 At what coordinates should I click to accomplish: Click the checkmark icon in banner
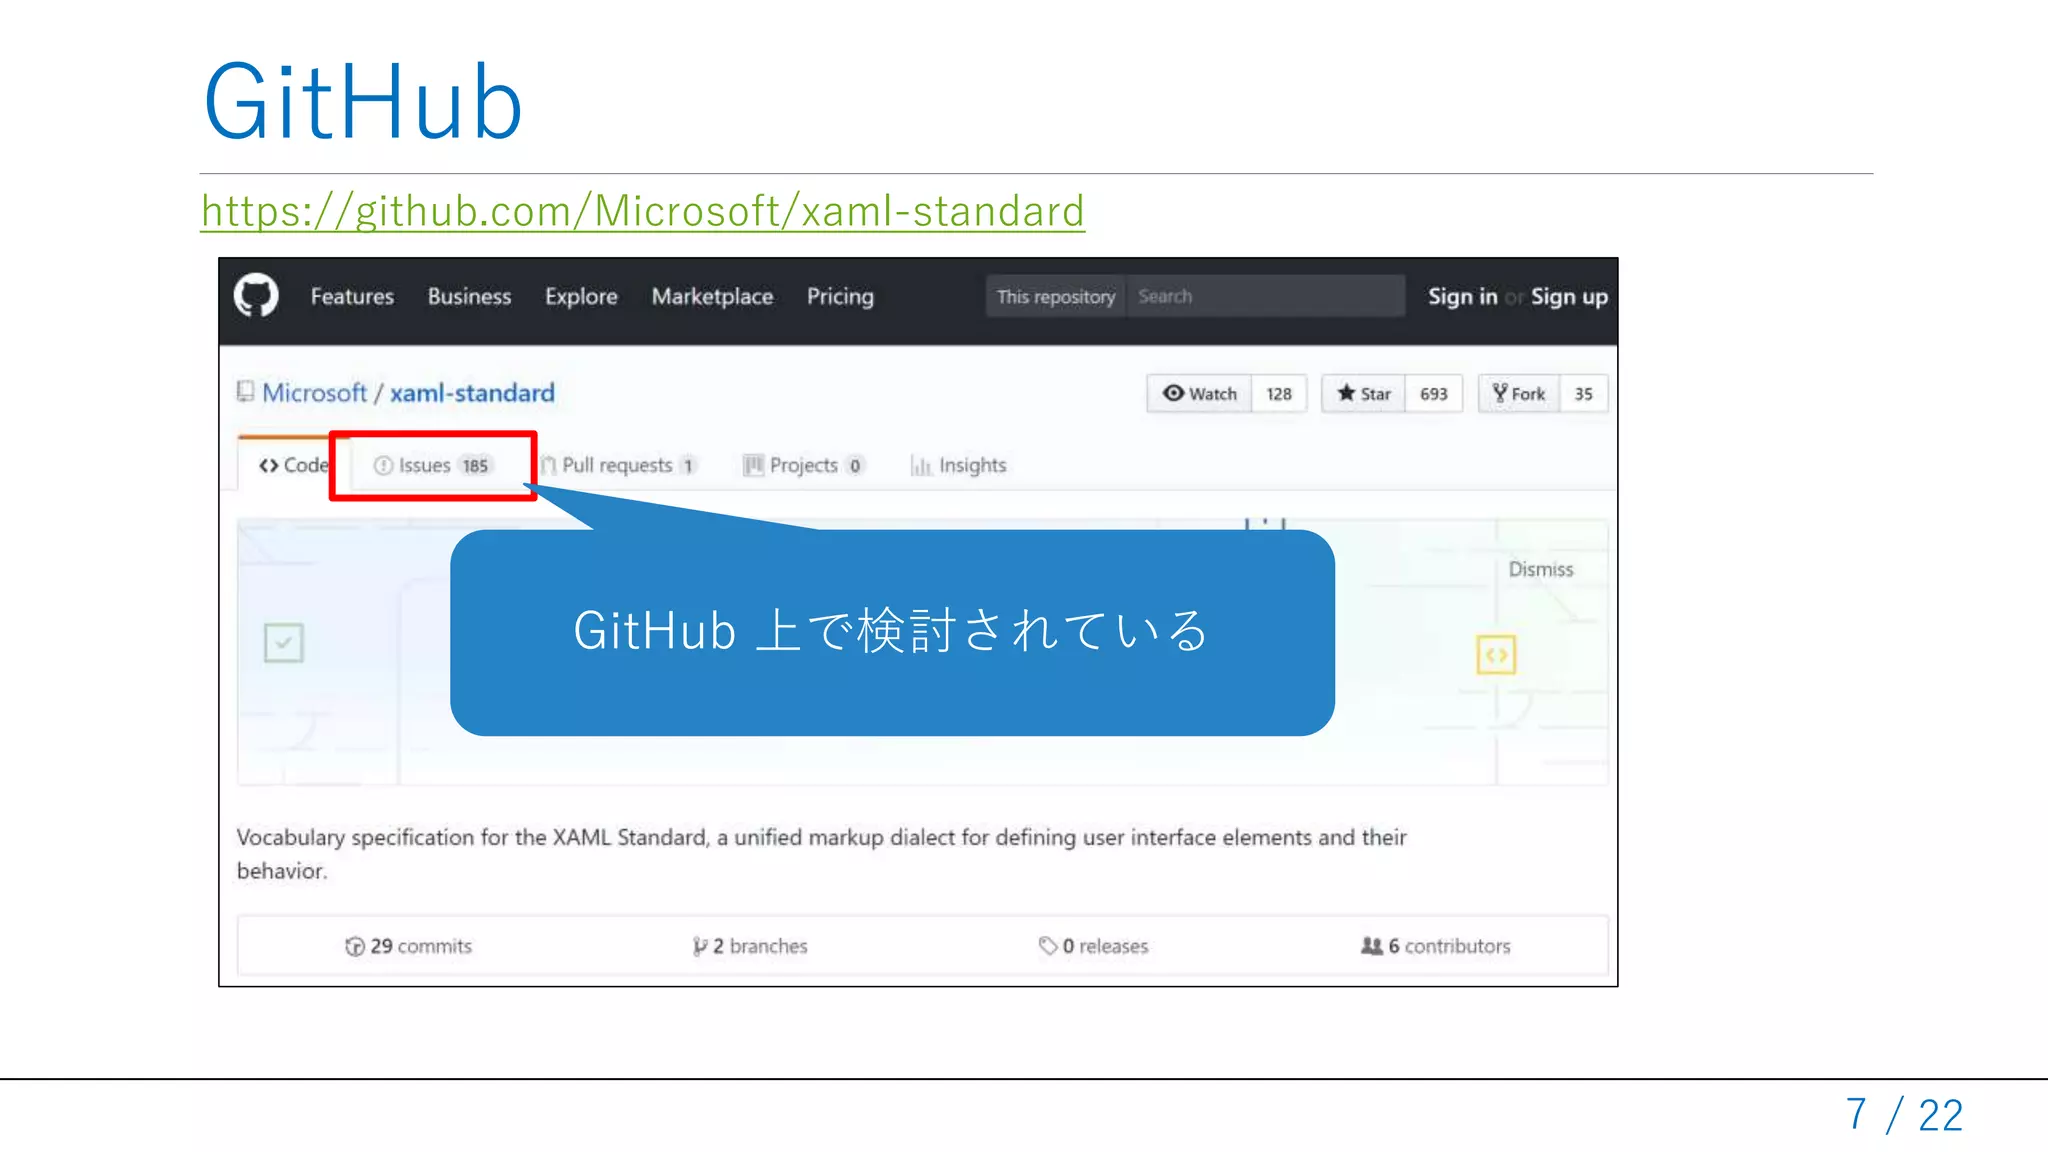point(284,642)
